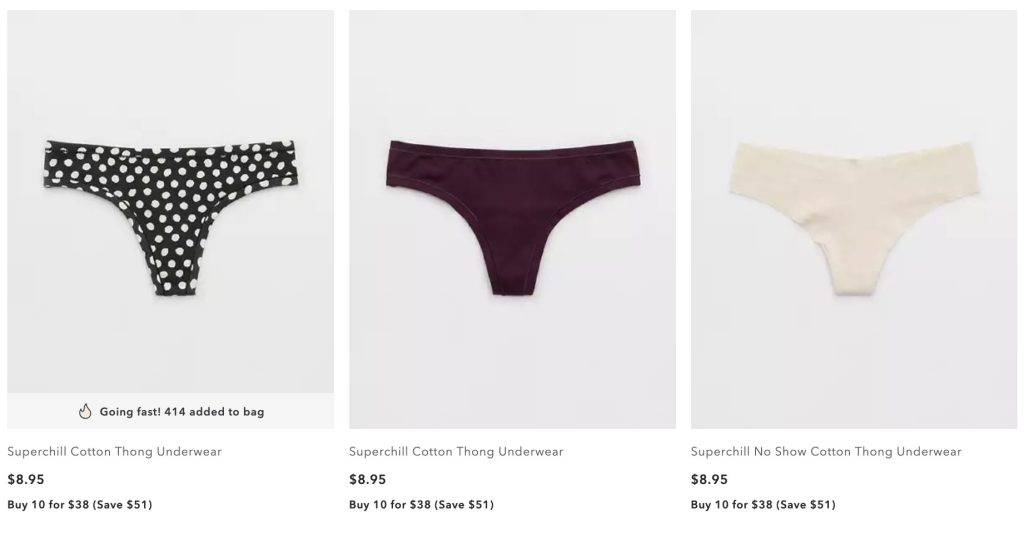Click '(Save $51)' text under the burgundy thong
The width and height of the screenshot is (1024, 534).
coord(464,505)
